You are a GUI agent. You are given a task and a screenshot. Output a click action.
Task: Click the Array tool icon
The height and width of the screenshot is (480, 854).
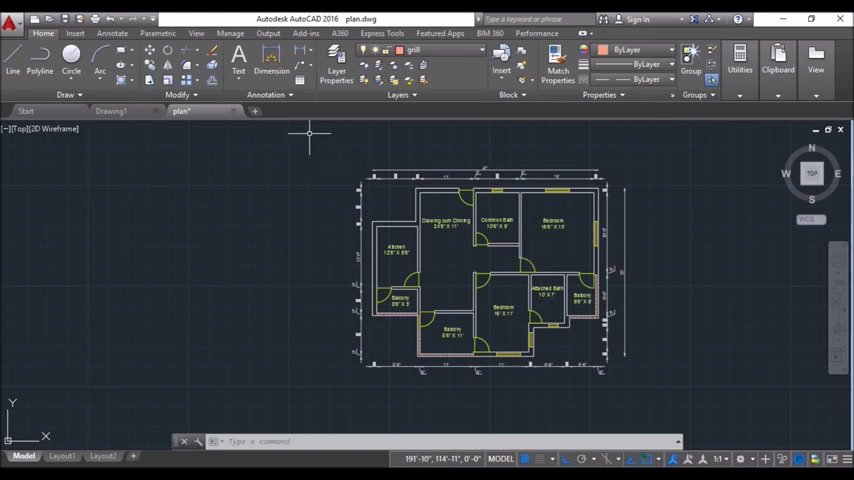186,80
